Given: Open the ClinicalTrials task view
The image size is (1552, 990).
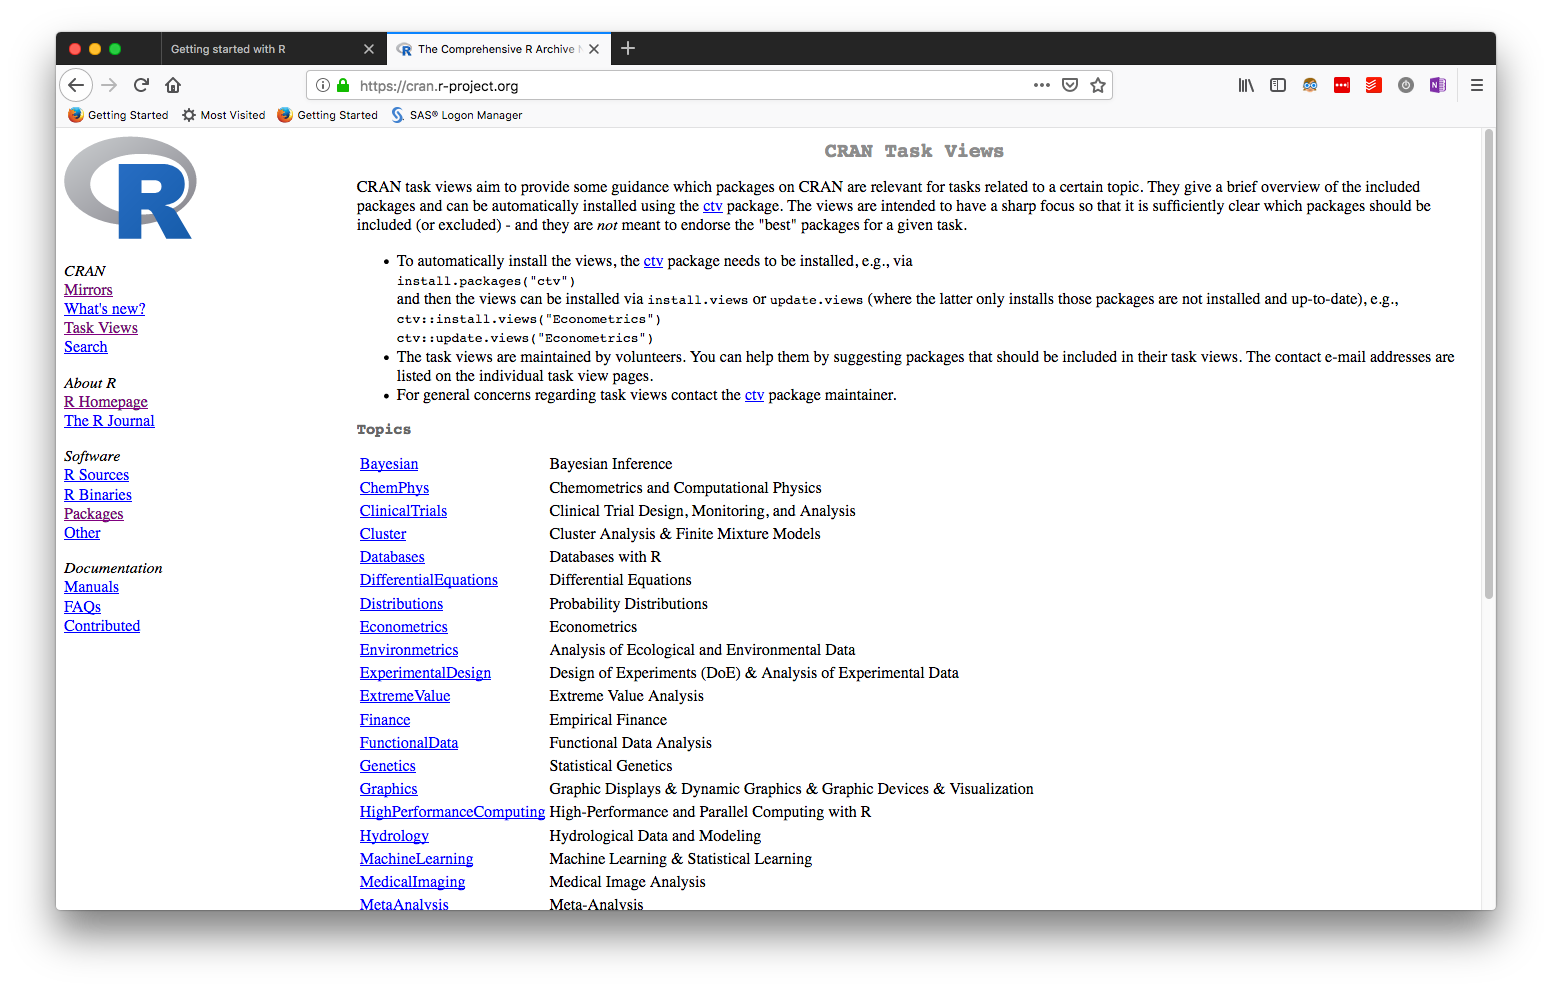Looking at the screenshot, I should pos(403,511).
